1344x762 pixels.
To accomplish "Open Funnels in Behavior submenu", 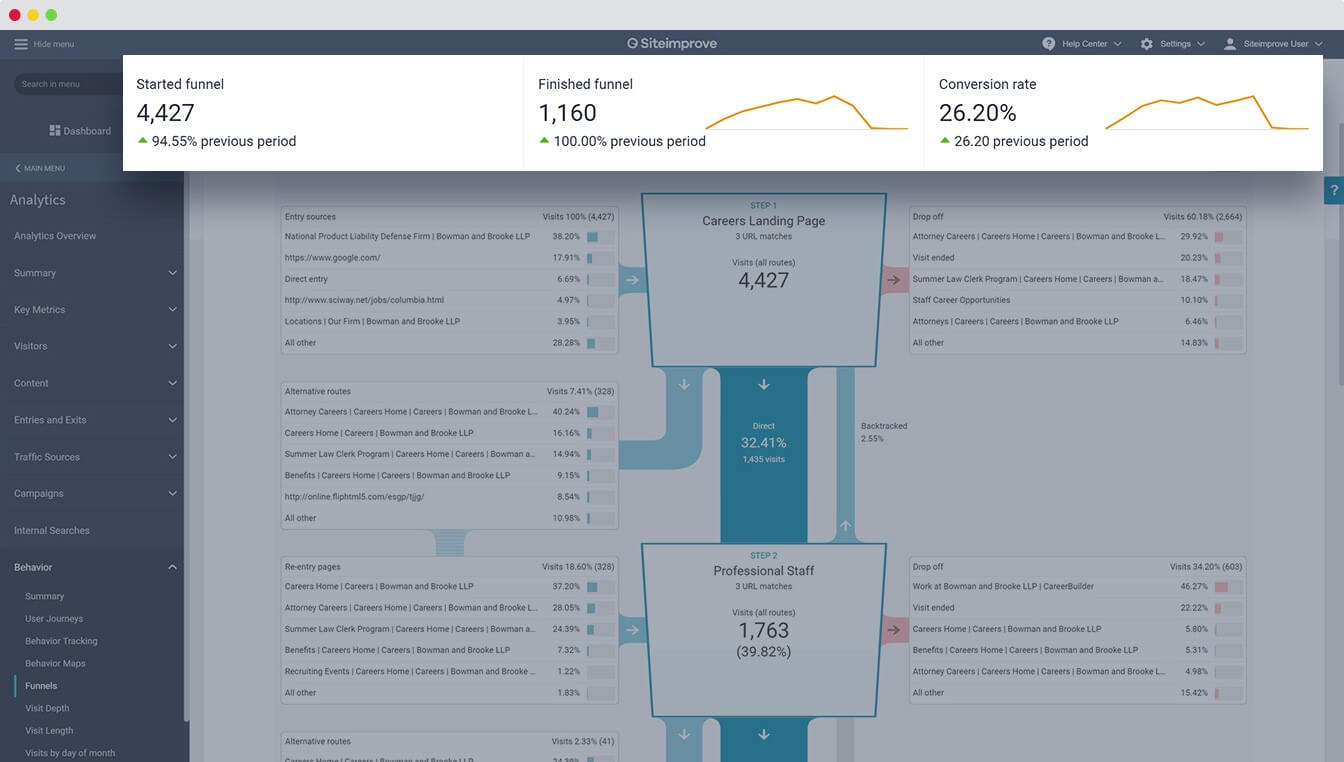I will coord(41,686).
